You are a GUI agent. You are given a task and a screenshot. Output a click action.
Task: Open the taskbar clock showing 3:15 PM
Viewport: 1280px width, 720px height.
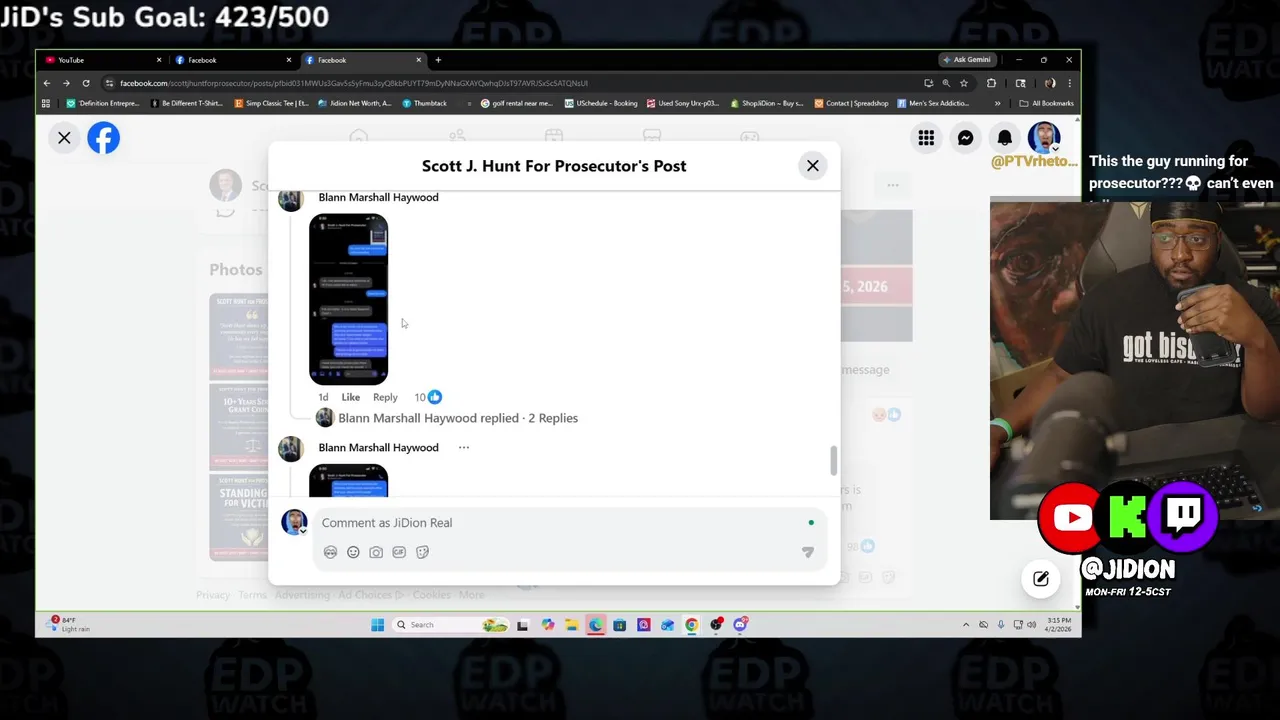[x=1059, y=625]
